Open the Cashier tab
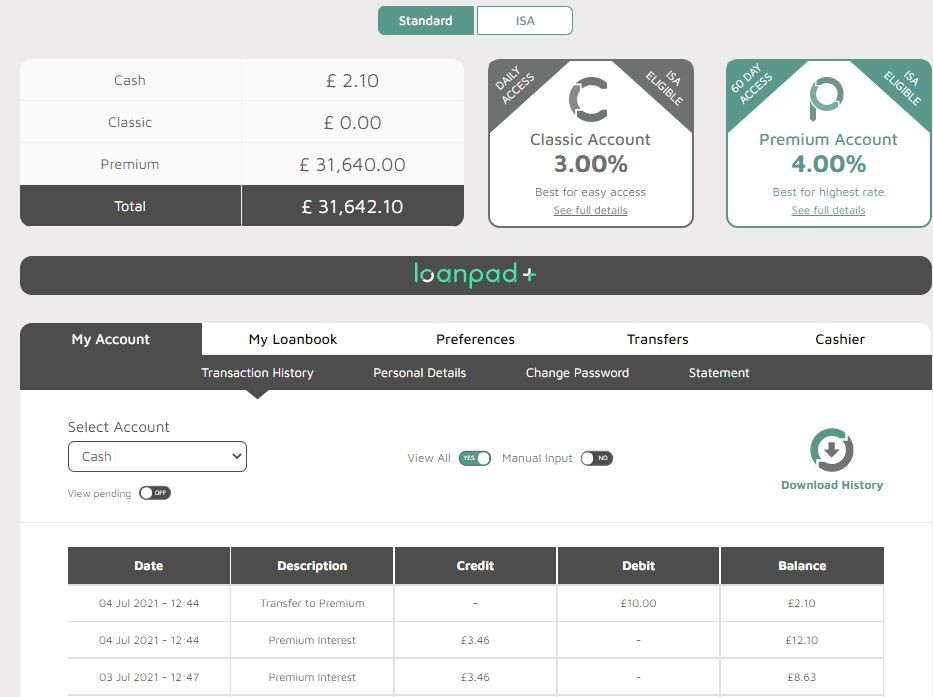Viewport: 933px width, 697px height. pyautogui.click(x=840, y=339)
